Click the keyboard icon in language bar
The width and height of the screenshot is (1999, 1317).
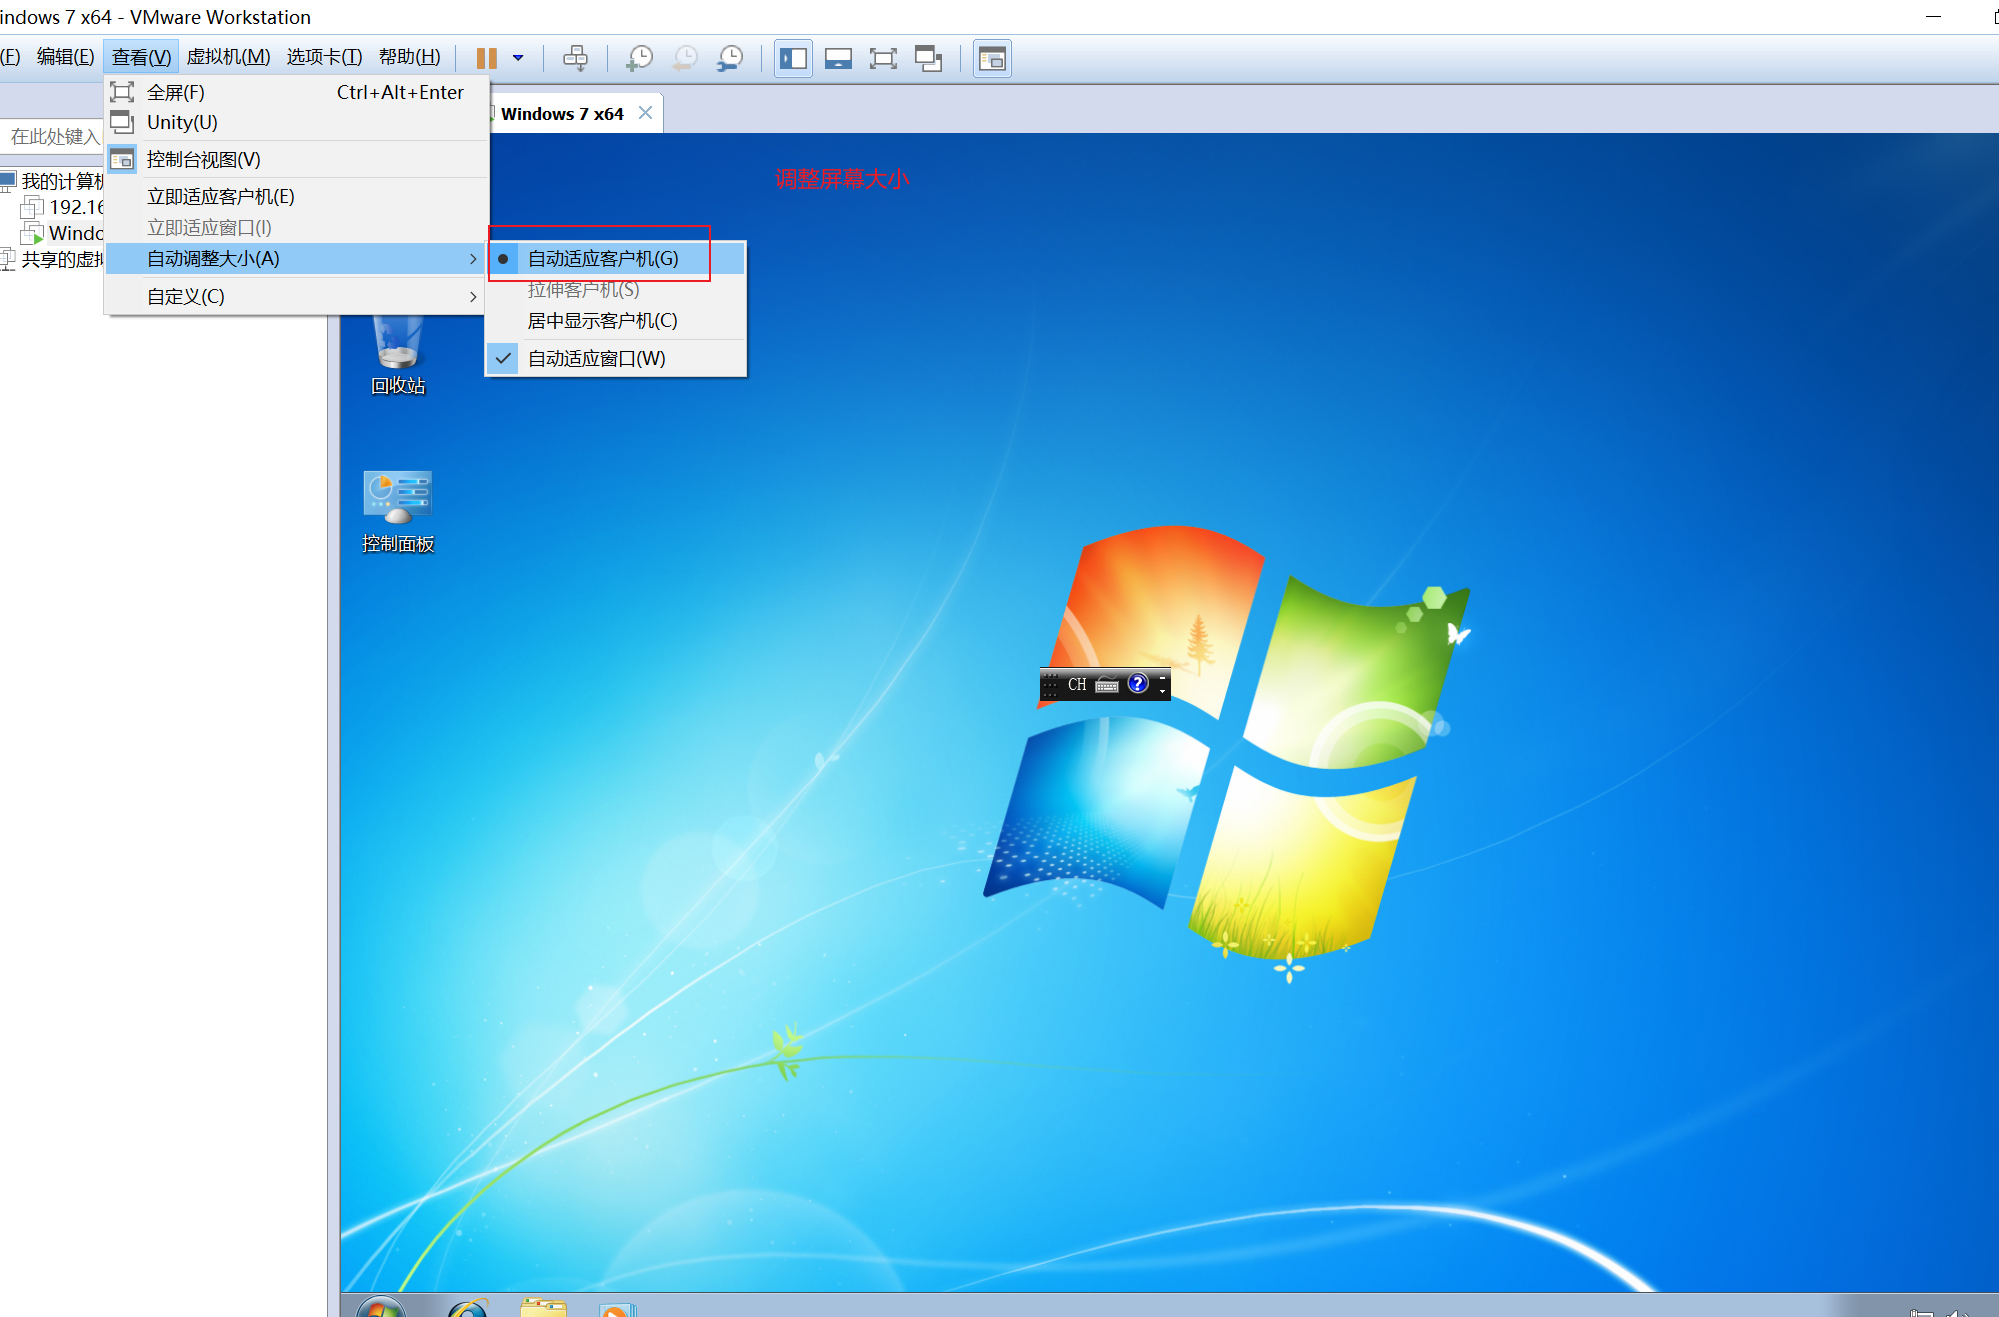pos(1107,685)
